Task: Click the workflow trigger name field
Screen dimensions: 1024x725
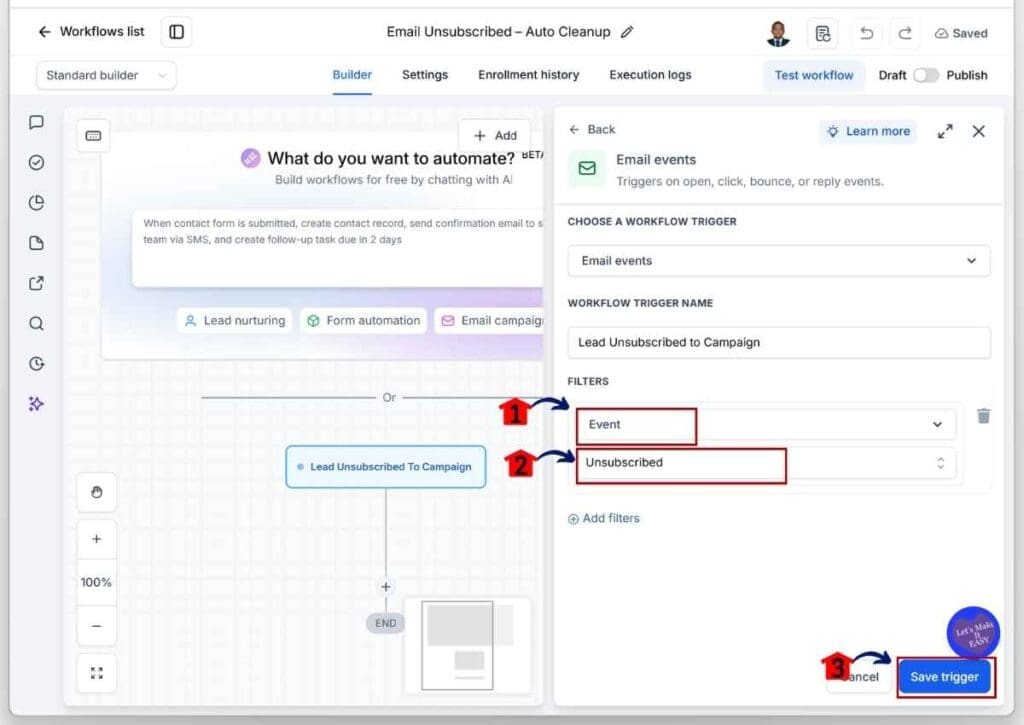Action: (x=778, y=342)
